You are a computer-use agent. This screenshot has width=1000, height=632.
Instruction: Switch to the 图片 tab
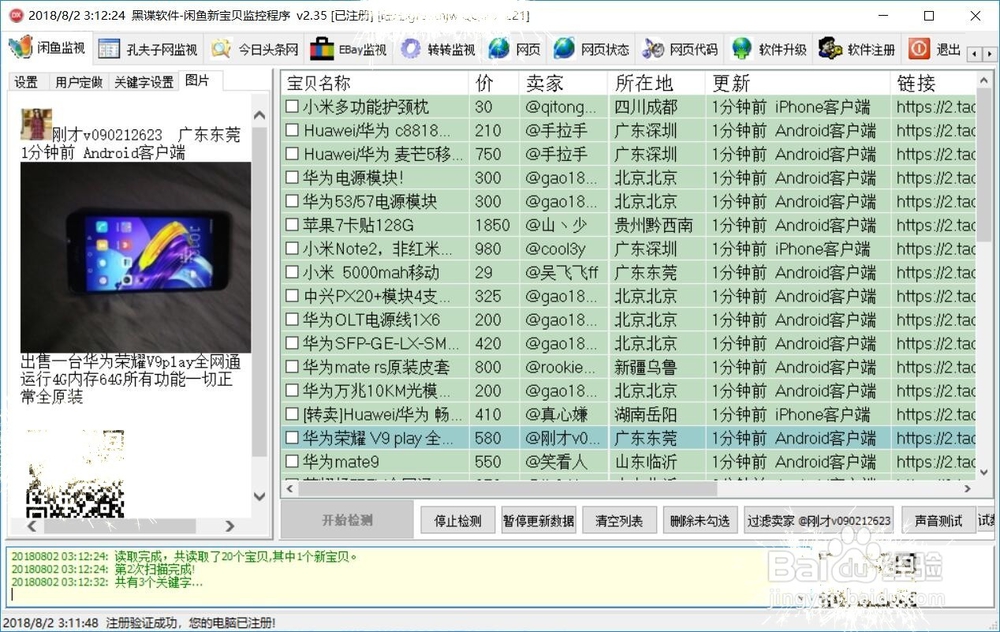coord(200,80)
